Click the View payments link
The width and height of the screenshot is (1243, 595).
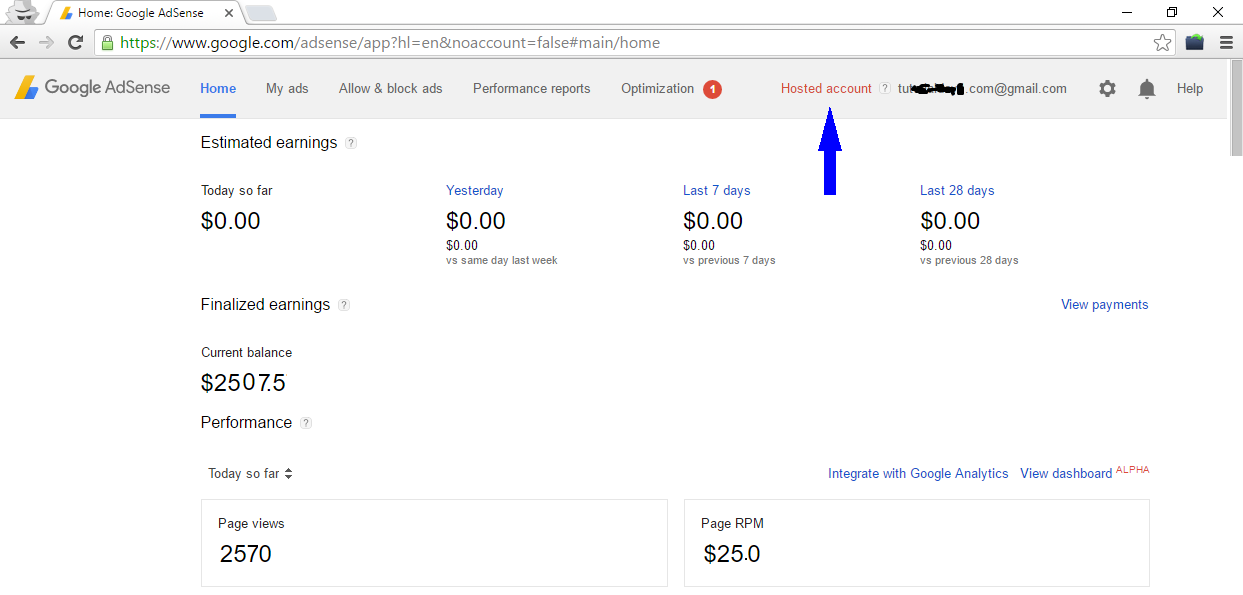1104,305
